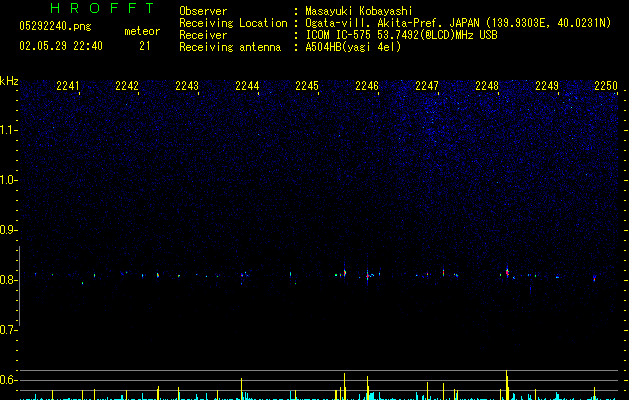Click time marker 2244
Viewport: 629px width, 400px height.
tap(247, 86)
